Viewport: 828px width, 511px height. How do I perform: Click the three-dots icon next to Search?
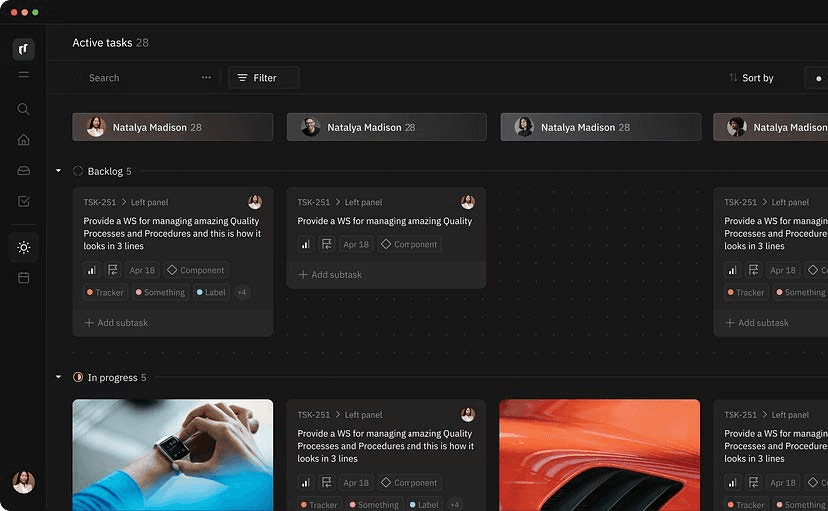[206, 78]
